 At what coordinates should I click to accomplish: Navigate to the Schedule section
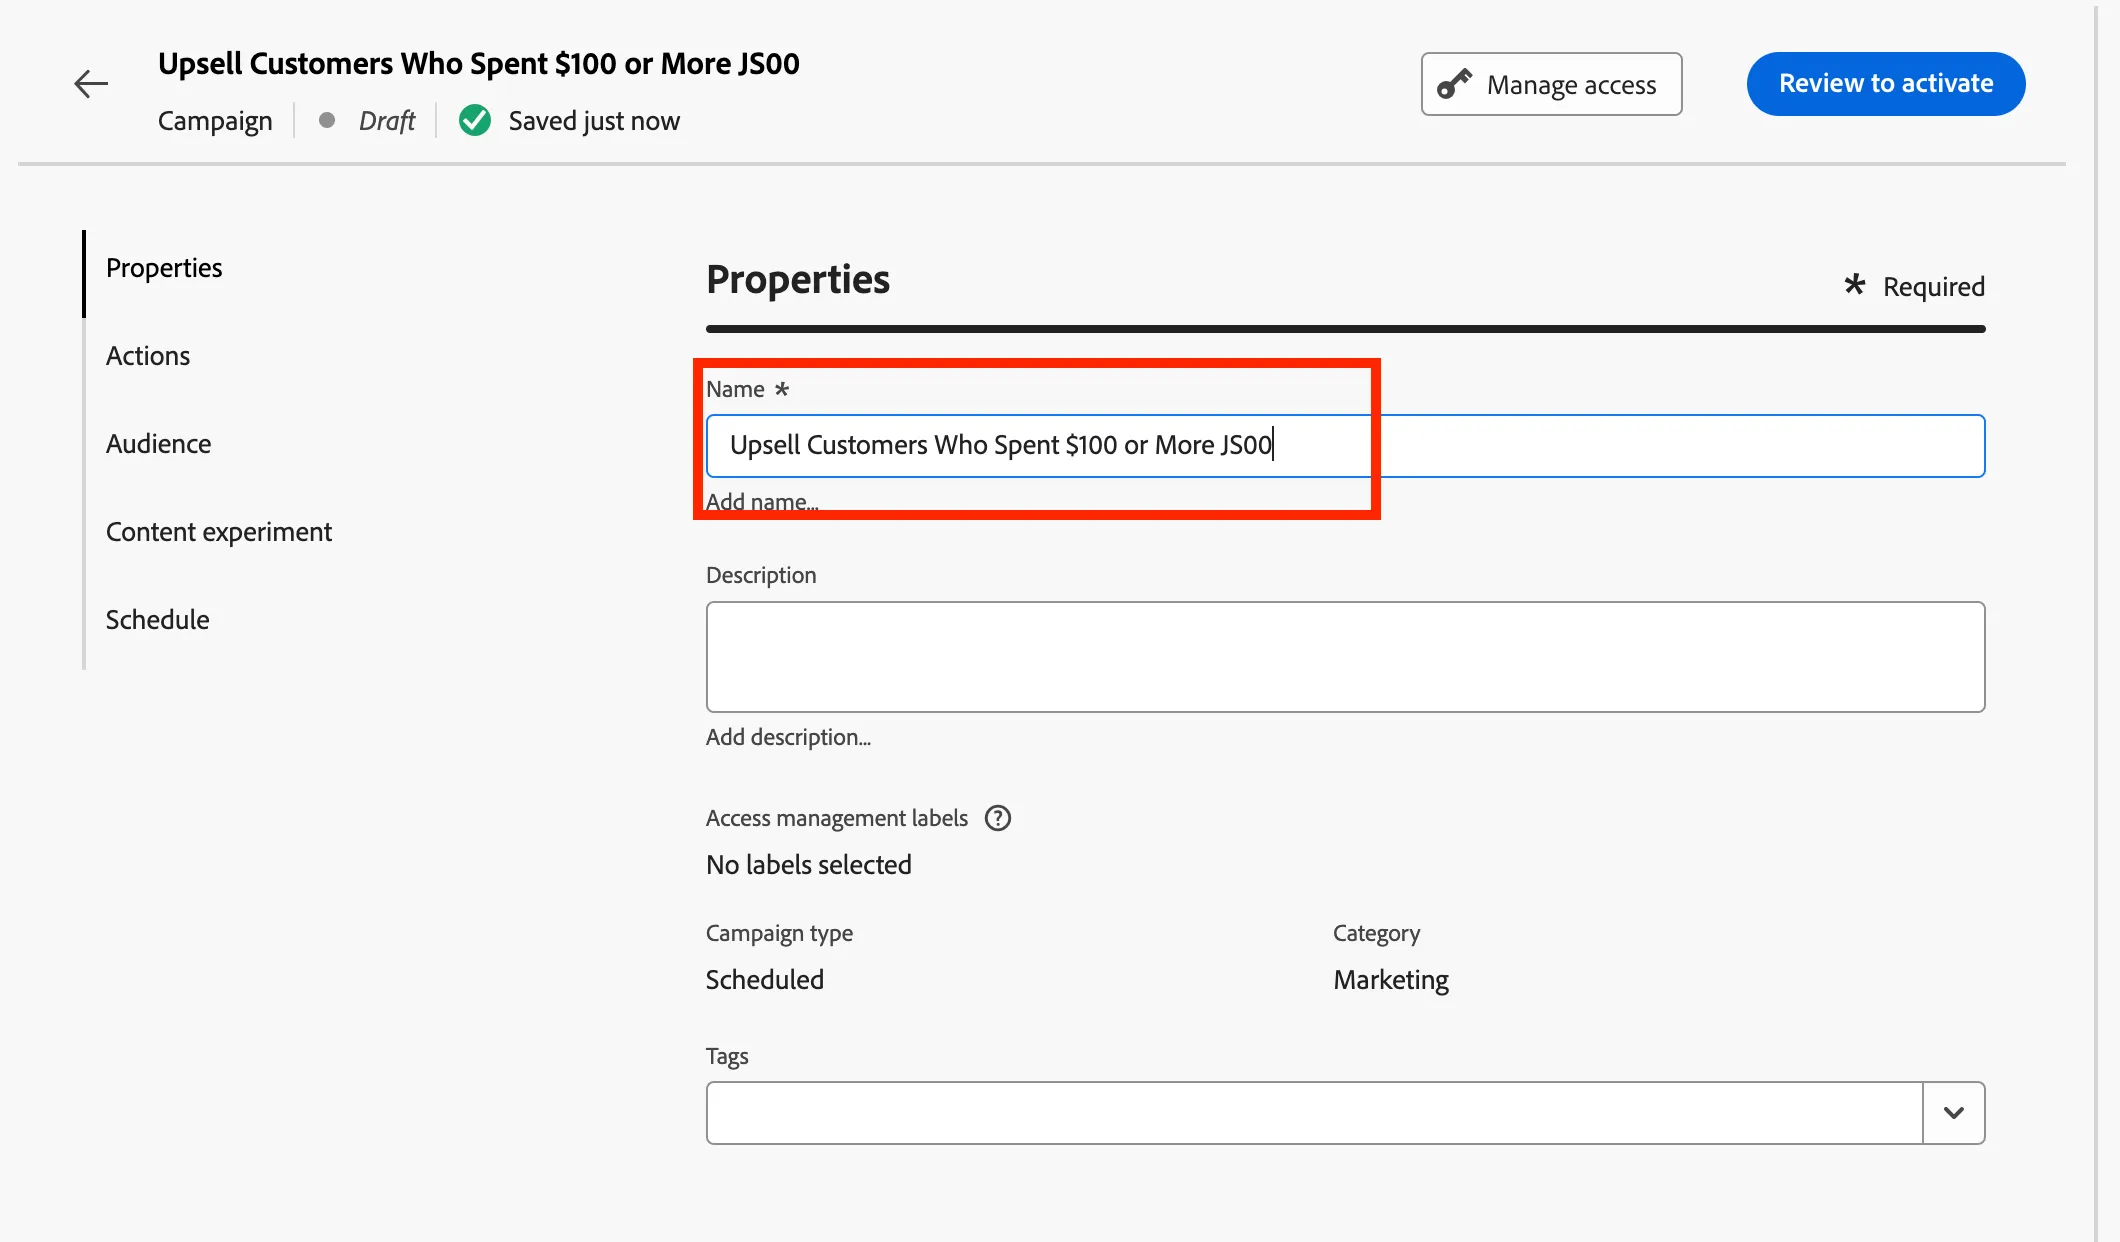158,620
